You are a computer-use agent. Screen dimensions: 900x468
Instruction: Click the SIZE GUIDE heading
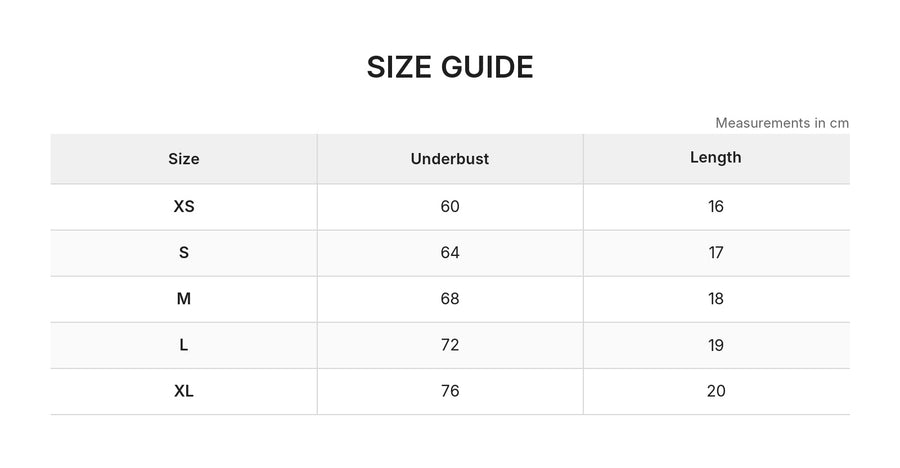click(450, 67)
